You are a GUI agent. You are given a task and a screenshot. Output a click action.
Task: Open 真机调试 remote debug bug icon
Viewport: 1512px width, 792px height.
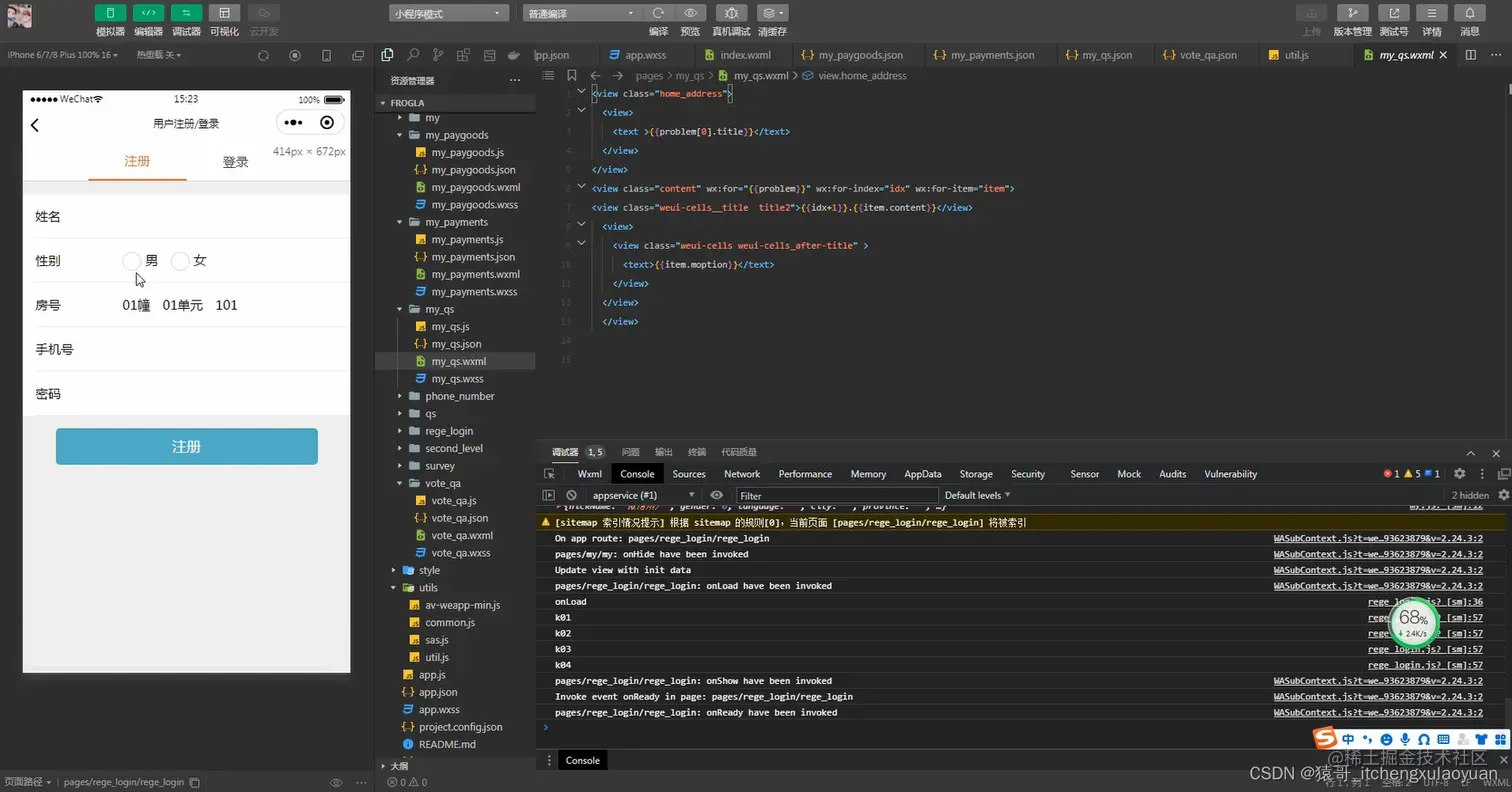click(731, 13)
